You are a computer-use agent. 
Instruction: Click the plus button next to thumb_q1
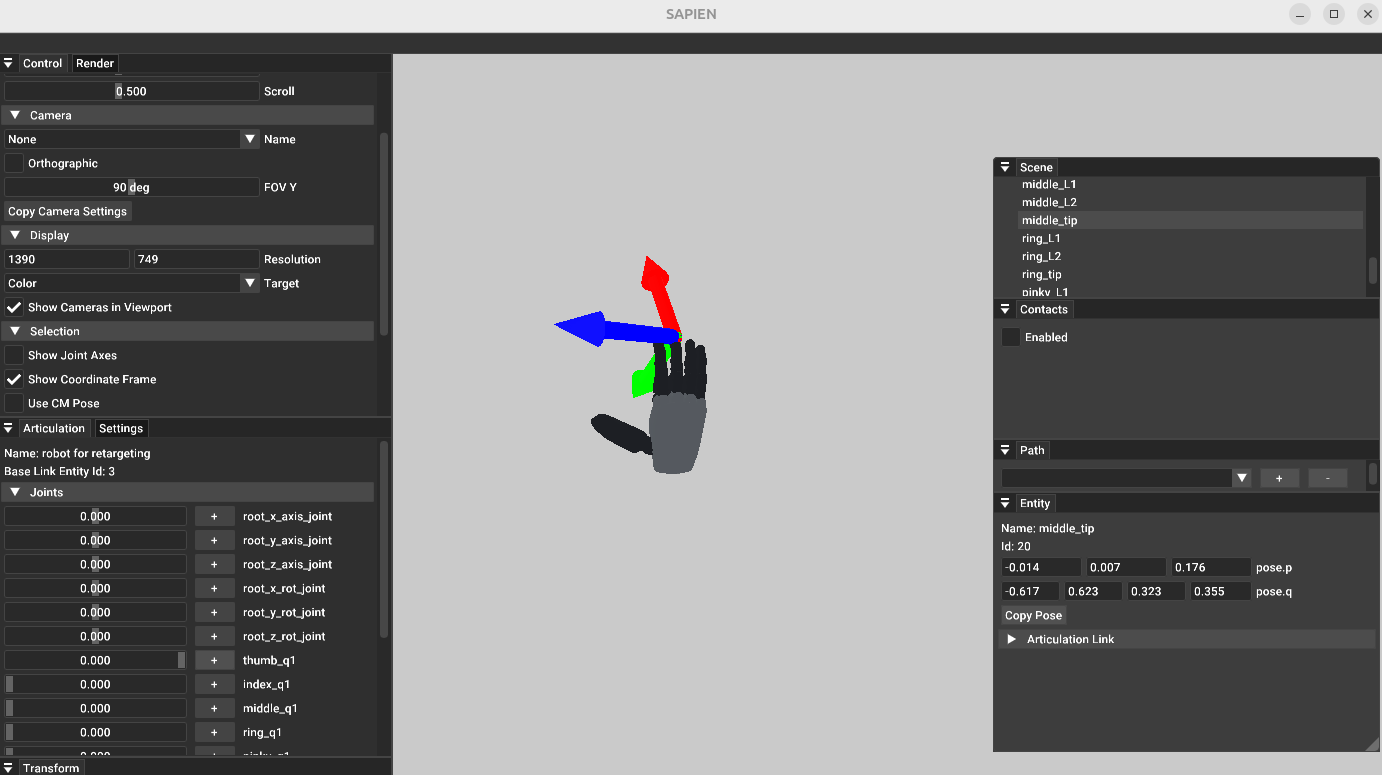214,660
